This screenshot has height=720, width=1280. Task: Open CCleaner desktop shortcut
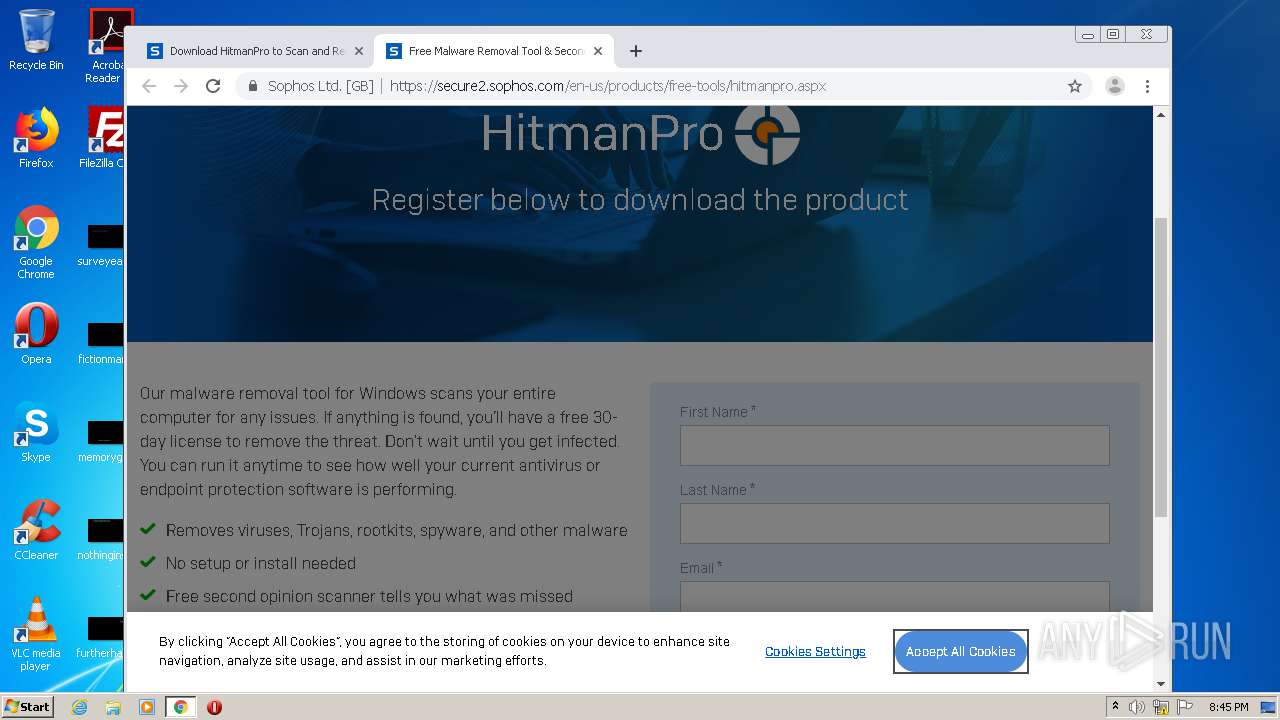tap(36, 529)
